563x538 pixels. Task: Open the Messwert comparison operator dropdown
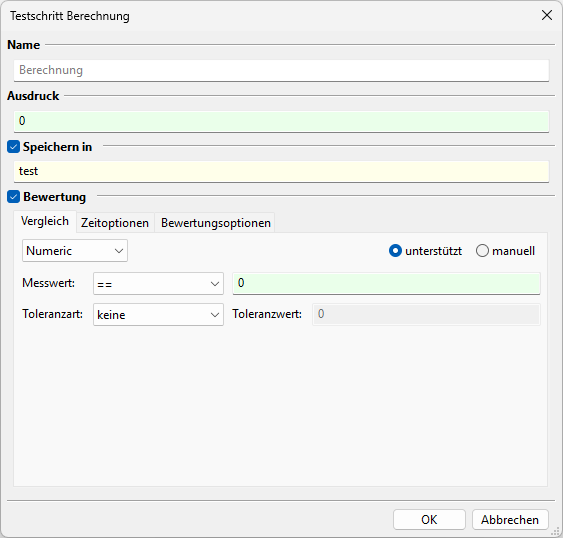tap(158, 284)
